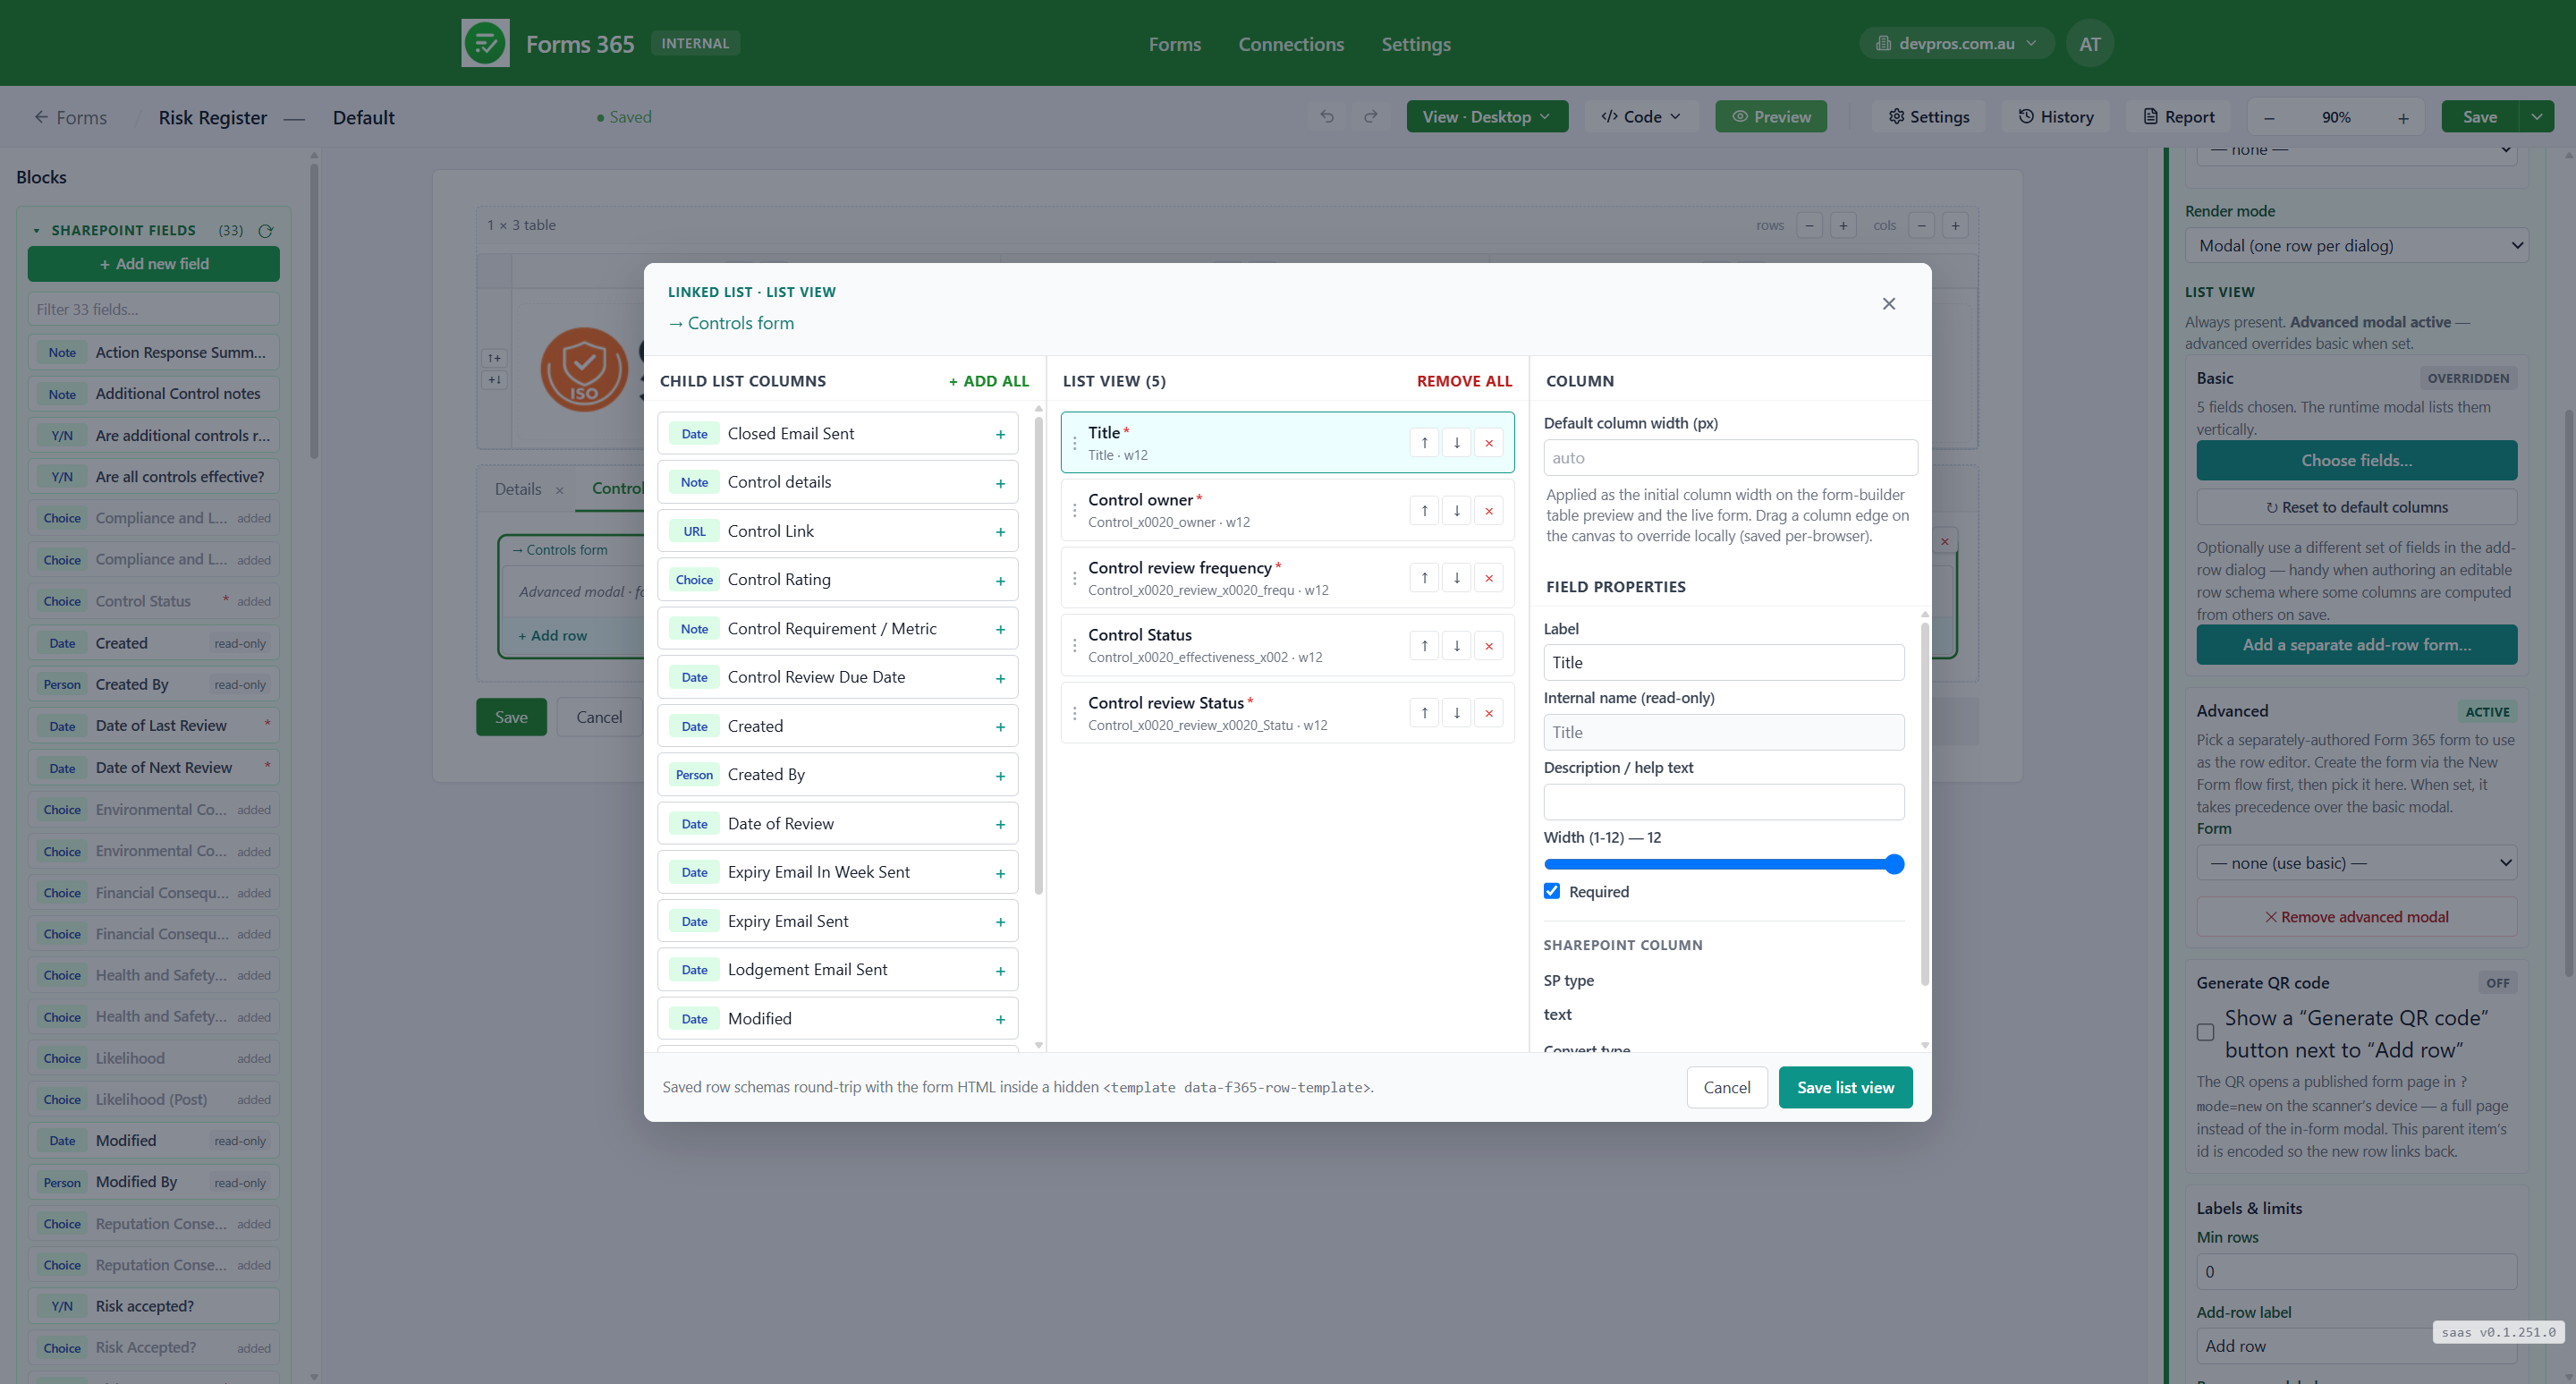This screenshot has width=2576, height=1384.
Task: Click the Min rows input
Action: tap(2356, 1272)
